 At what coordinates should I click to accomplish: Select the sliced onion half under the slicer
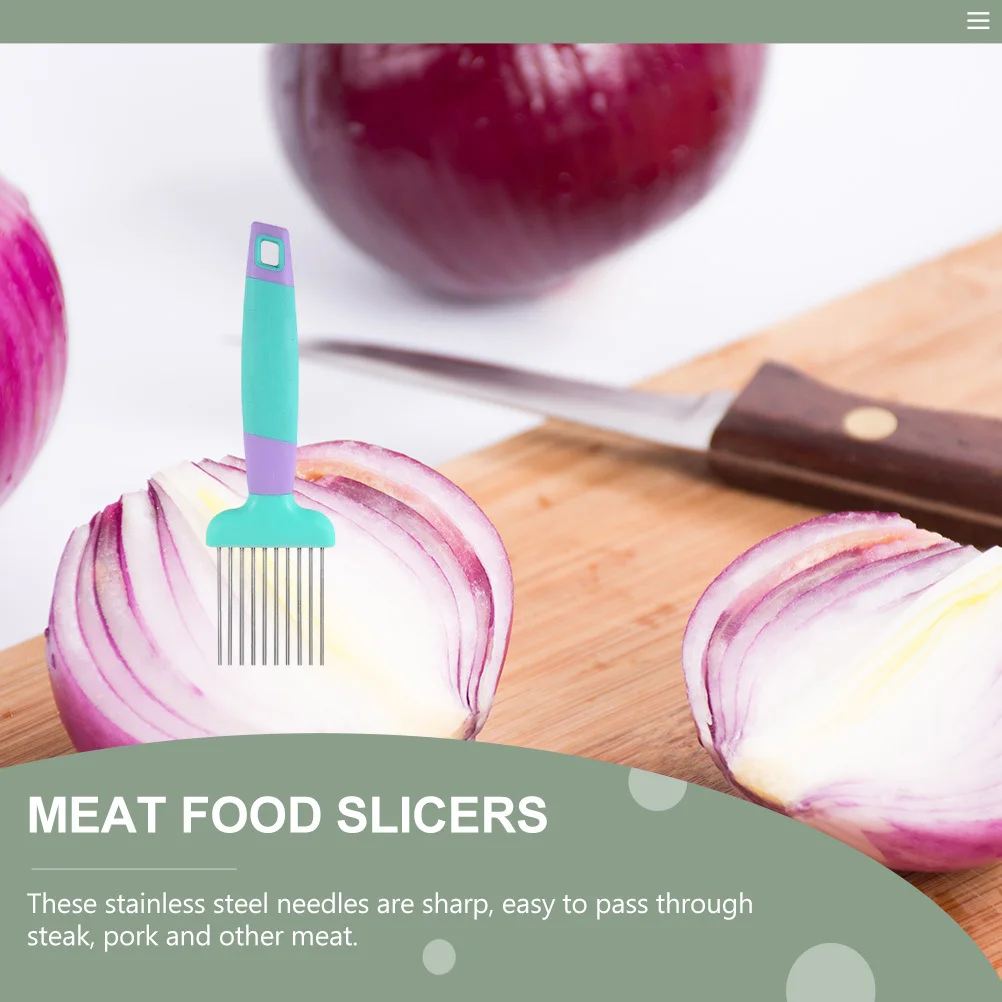click(x=280, y=594)
